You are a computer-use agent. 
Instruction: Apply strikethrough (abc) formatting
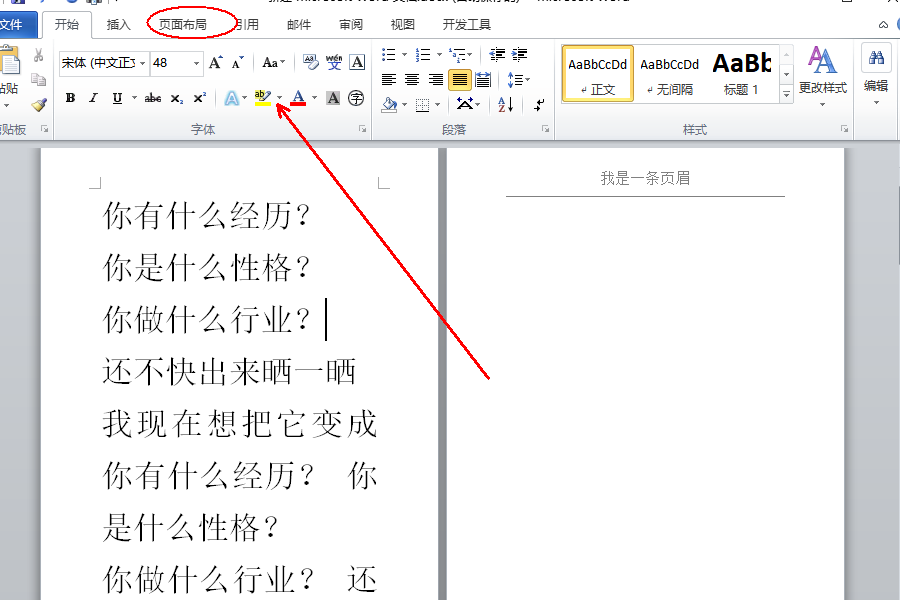tap(153, 98)
